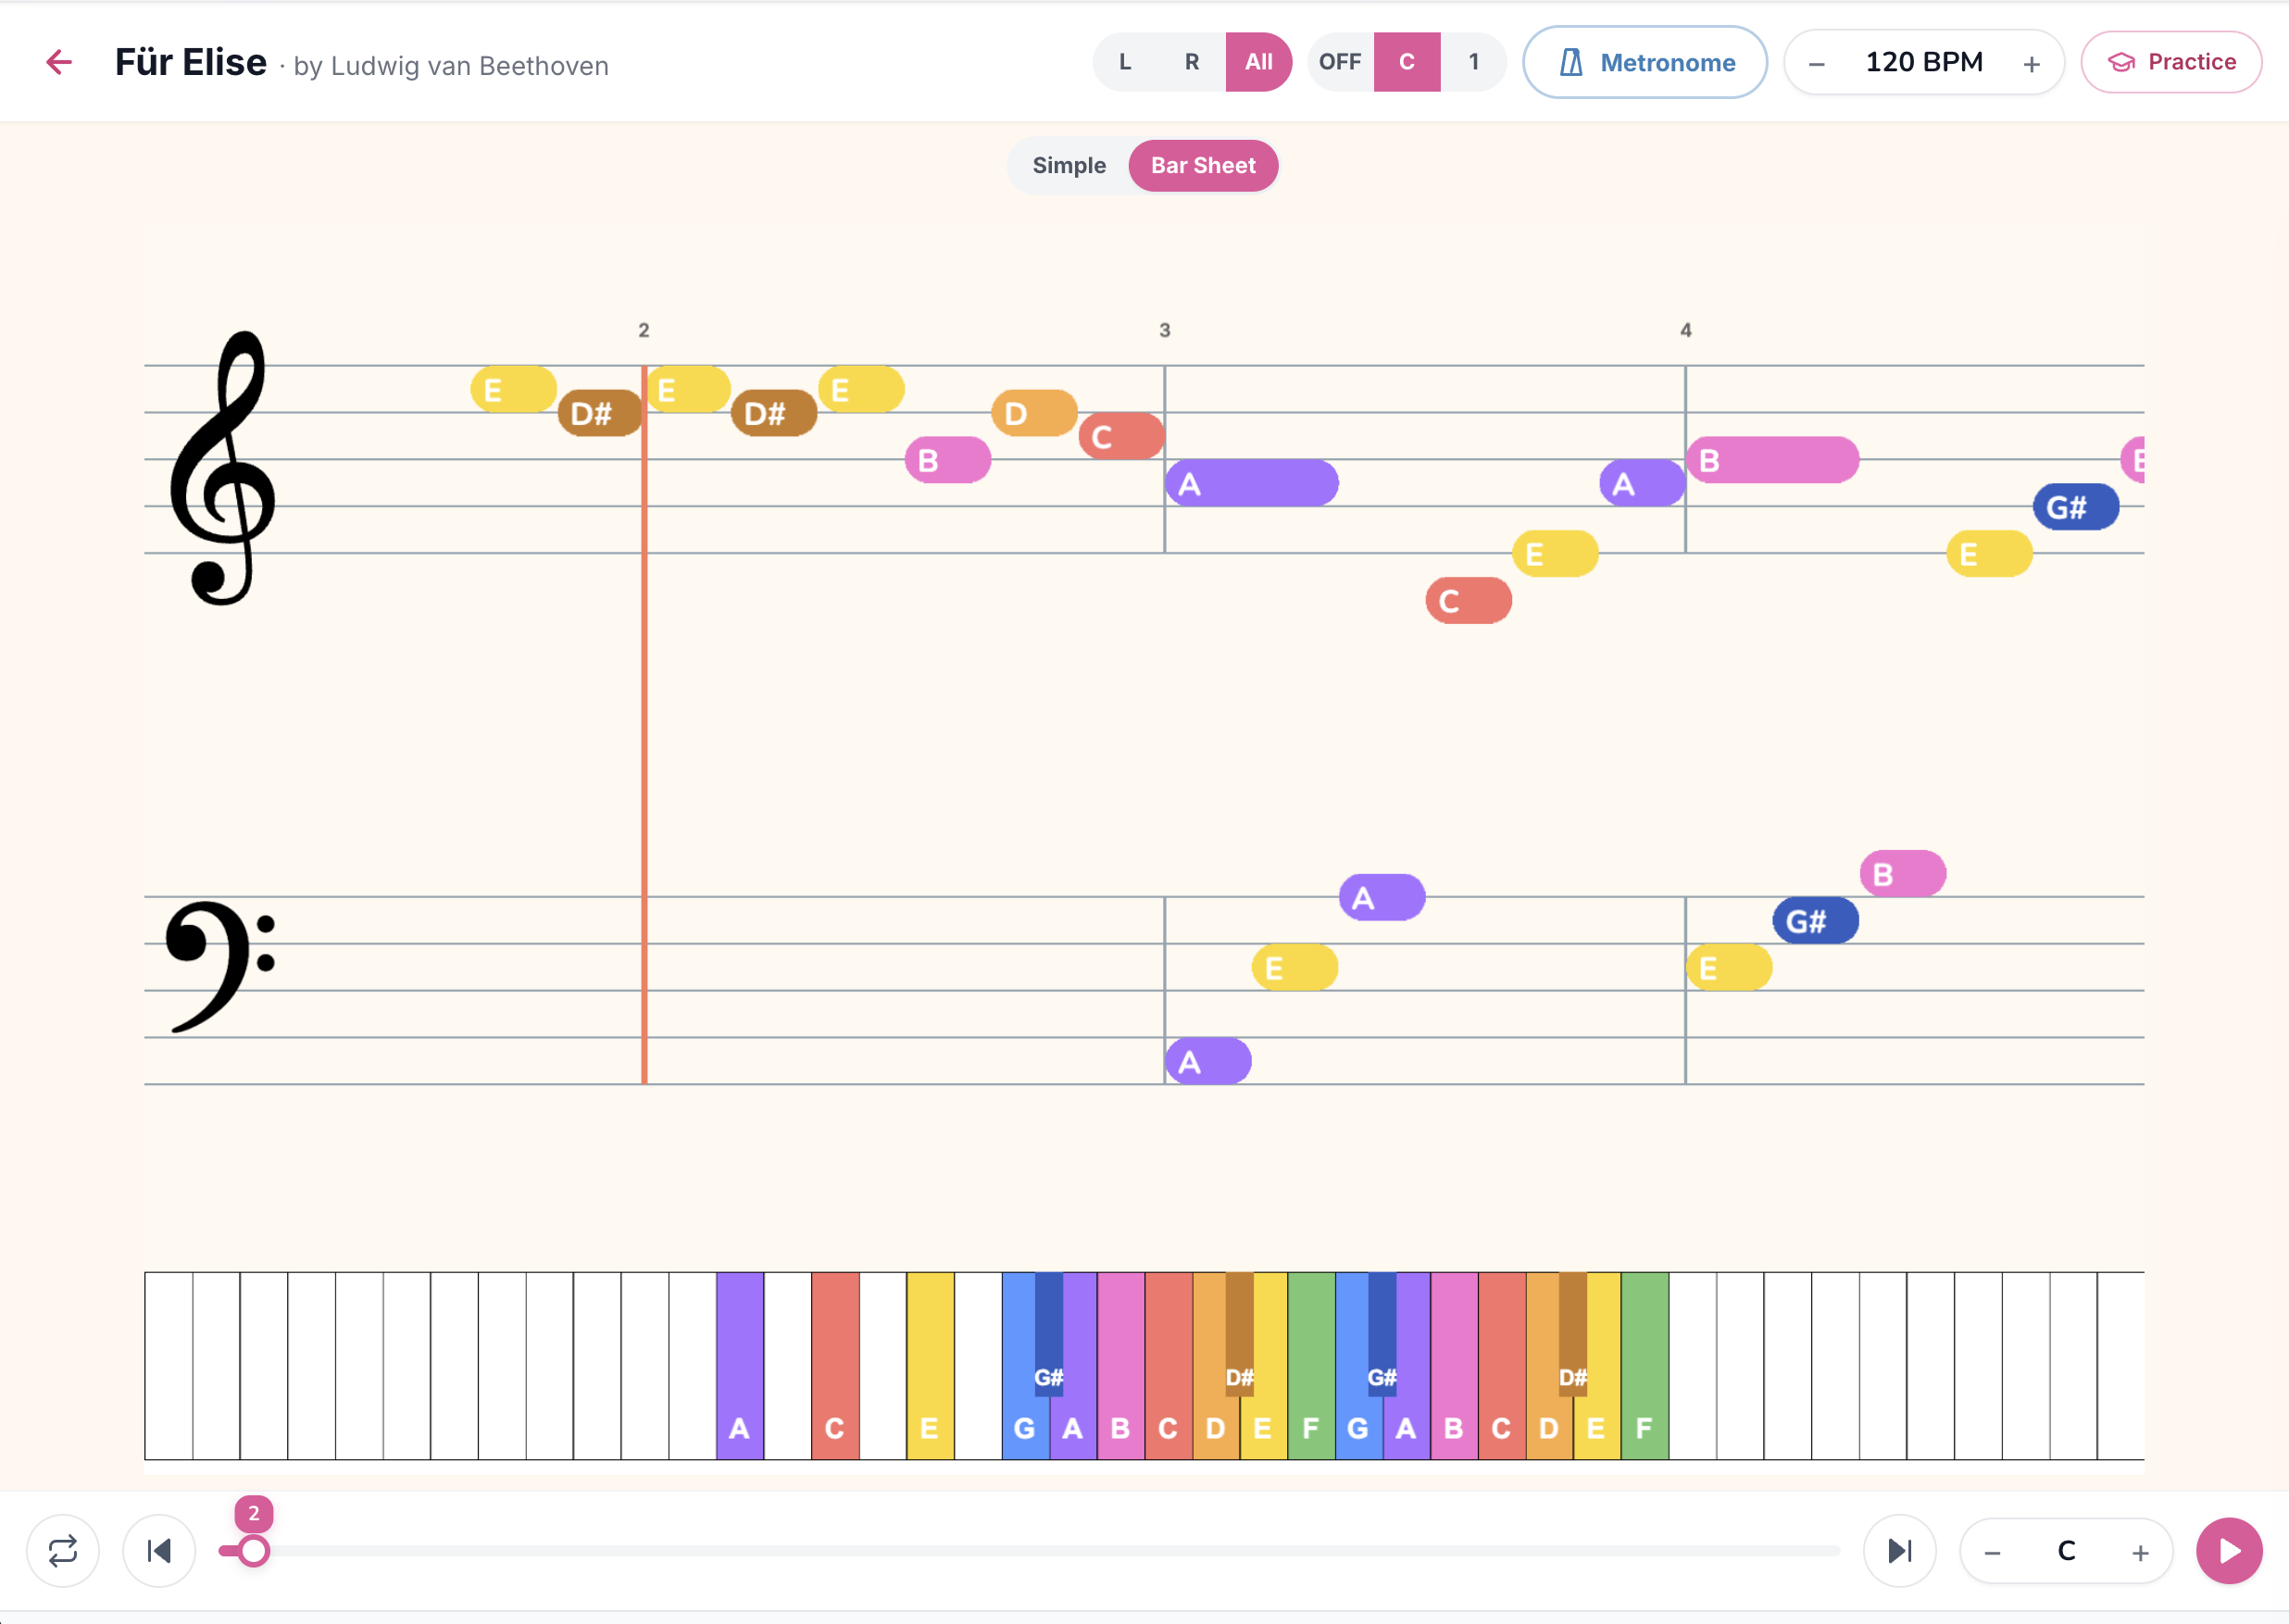Switch to Simple view tab

1069,166
